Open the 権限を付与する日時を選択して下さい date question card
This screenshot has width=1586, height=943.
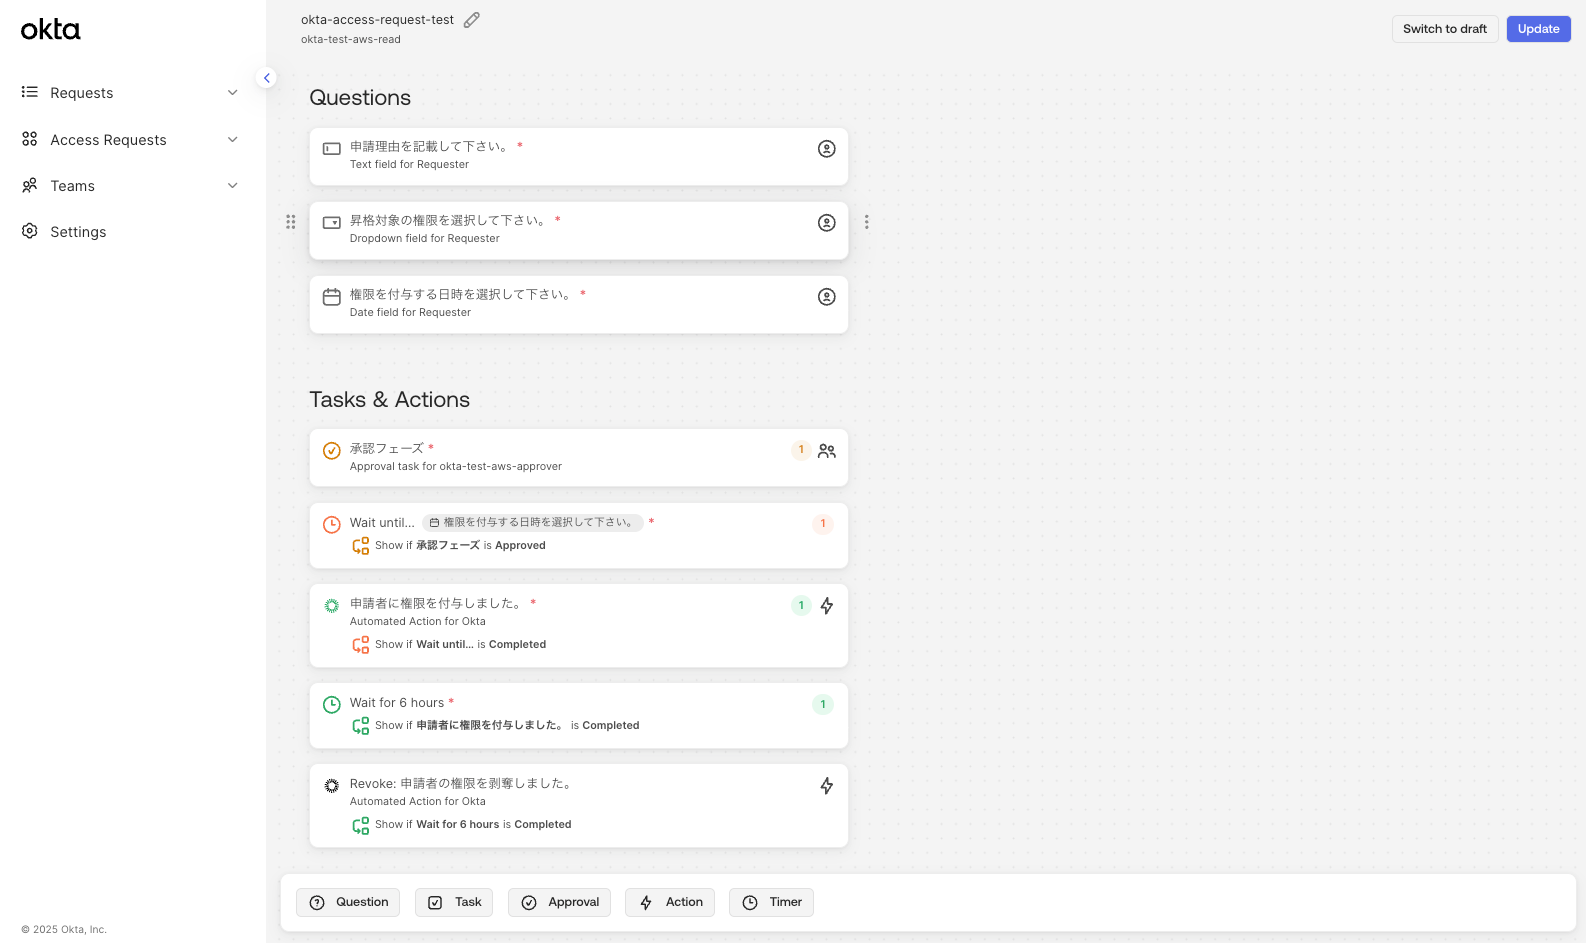click(579, 304)
